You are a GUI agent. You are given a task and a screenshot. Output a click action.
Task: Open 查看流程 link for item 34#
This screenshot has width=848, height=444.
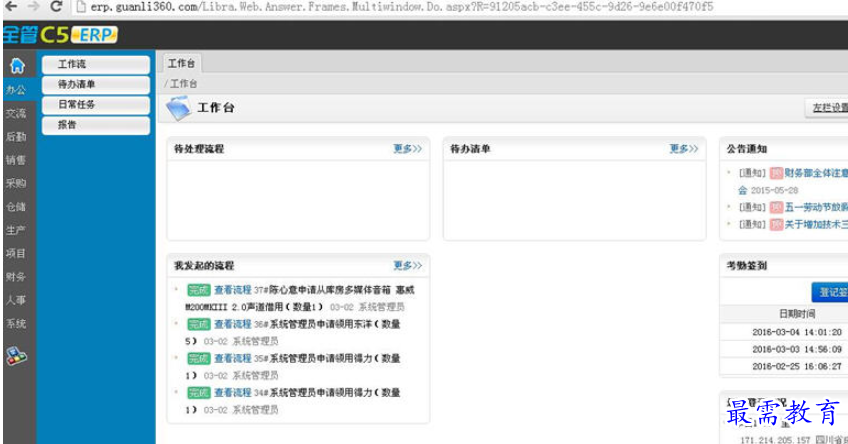click(x=233, y=392)
